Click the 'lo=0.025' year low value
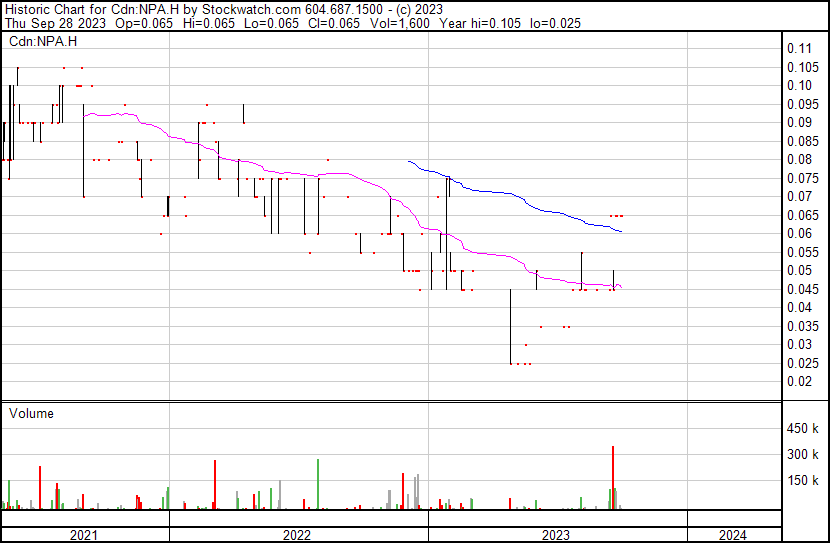 tap(555, 23)
